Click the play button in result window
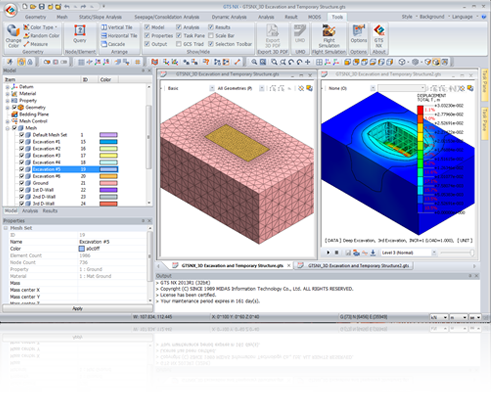This screenshot has width=491, height=400. [x=328, y=253]
